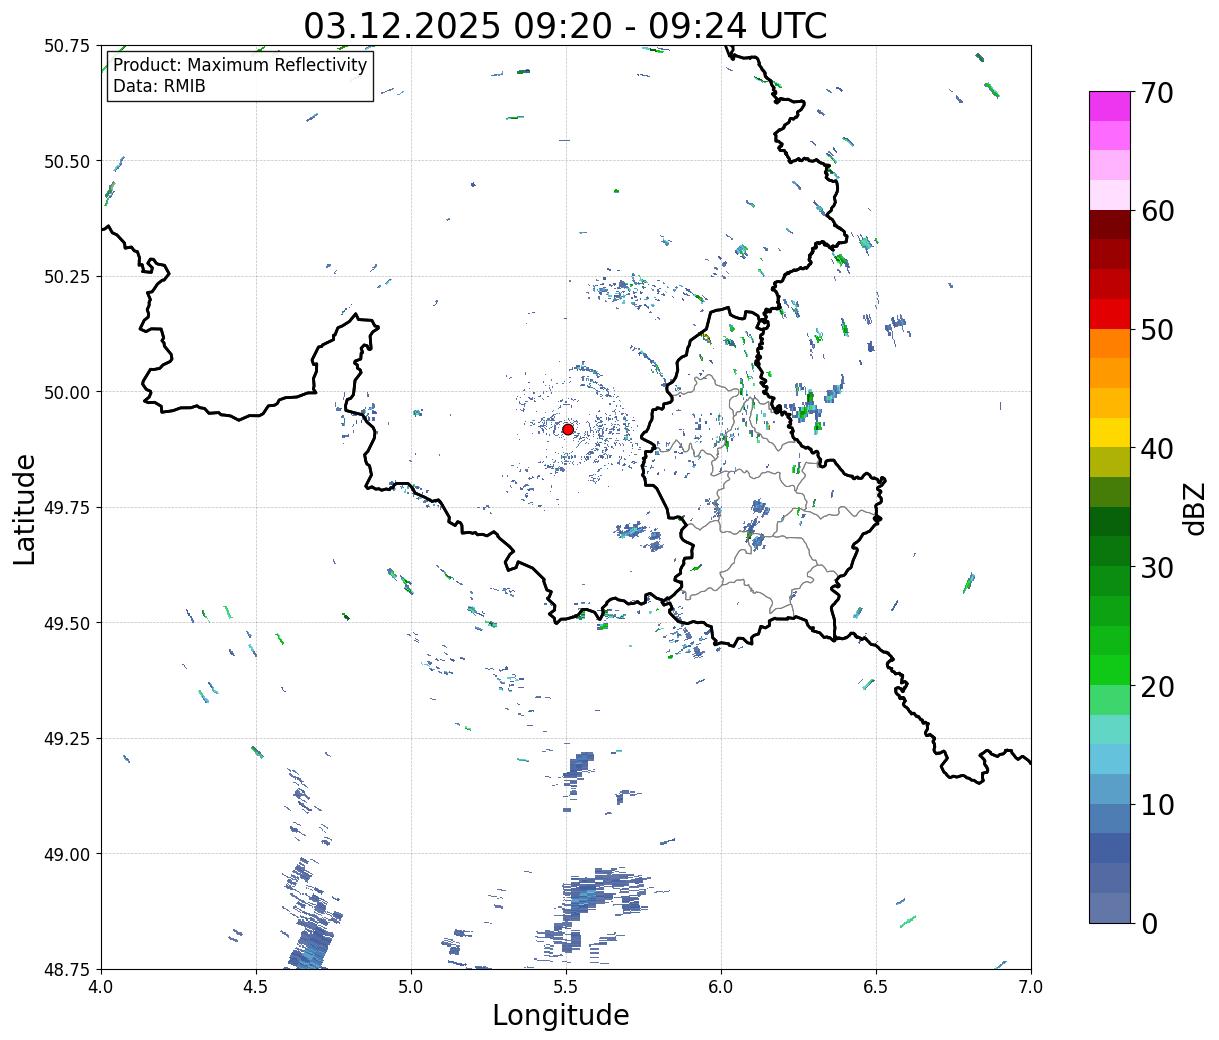1219x1040 pixels.
Task: Click latitude tick label 49.75
Action: pyautogui.click(x=67, y=508)
